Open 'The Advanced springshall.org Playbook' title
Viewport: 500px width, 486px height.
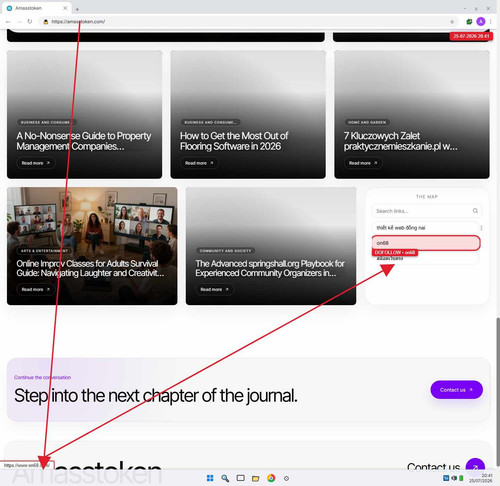pos(270,268)
